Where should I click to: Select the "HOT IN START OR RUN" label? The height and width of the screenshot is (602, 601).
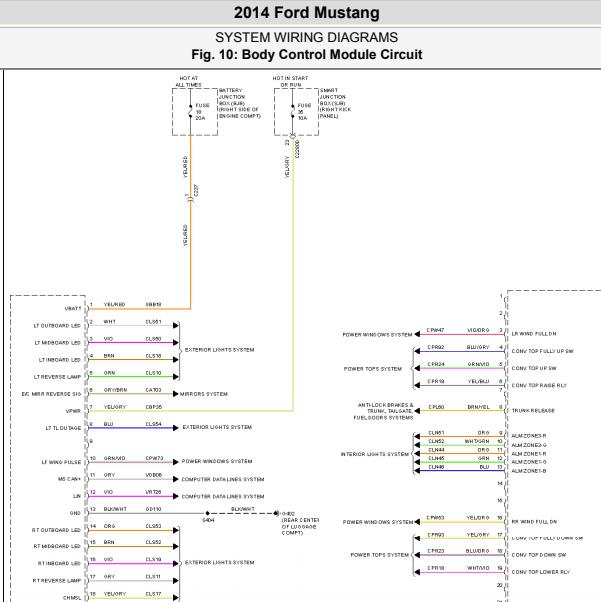click(290, 81)
